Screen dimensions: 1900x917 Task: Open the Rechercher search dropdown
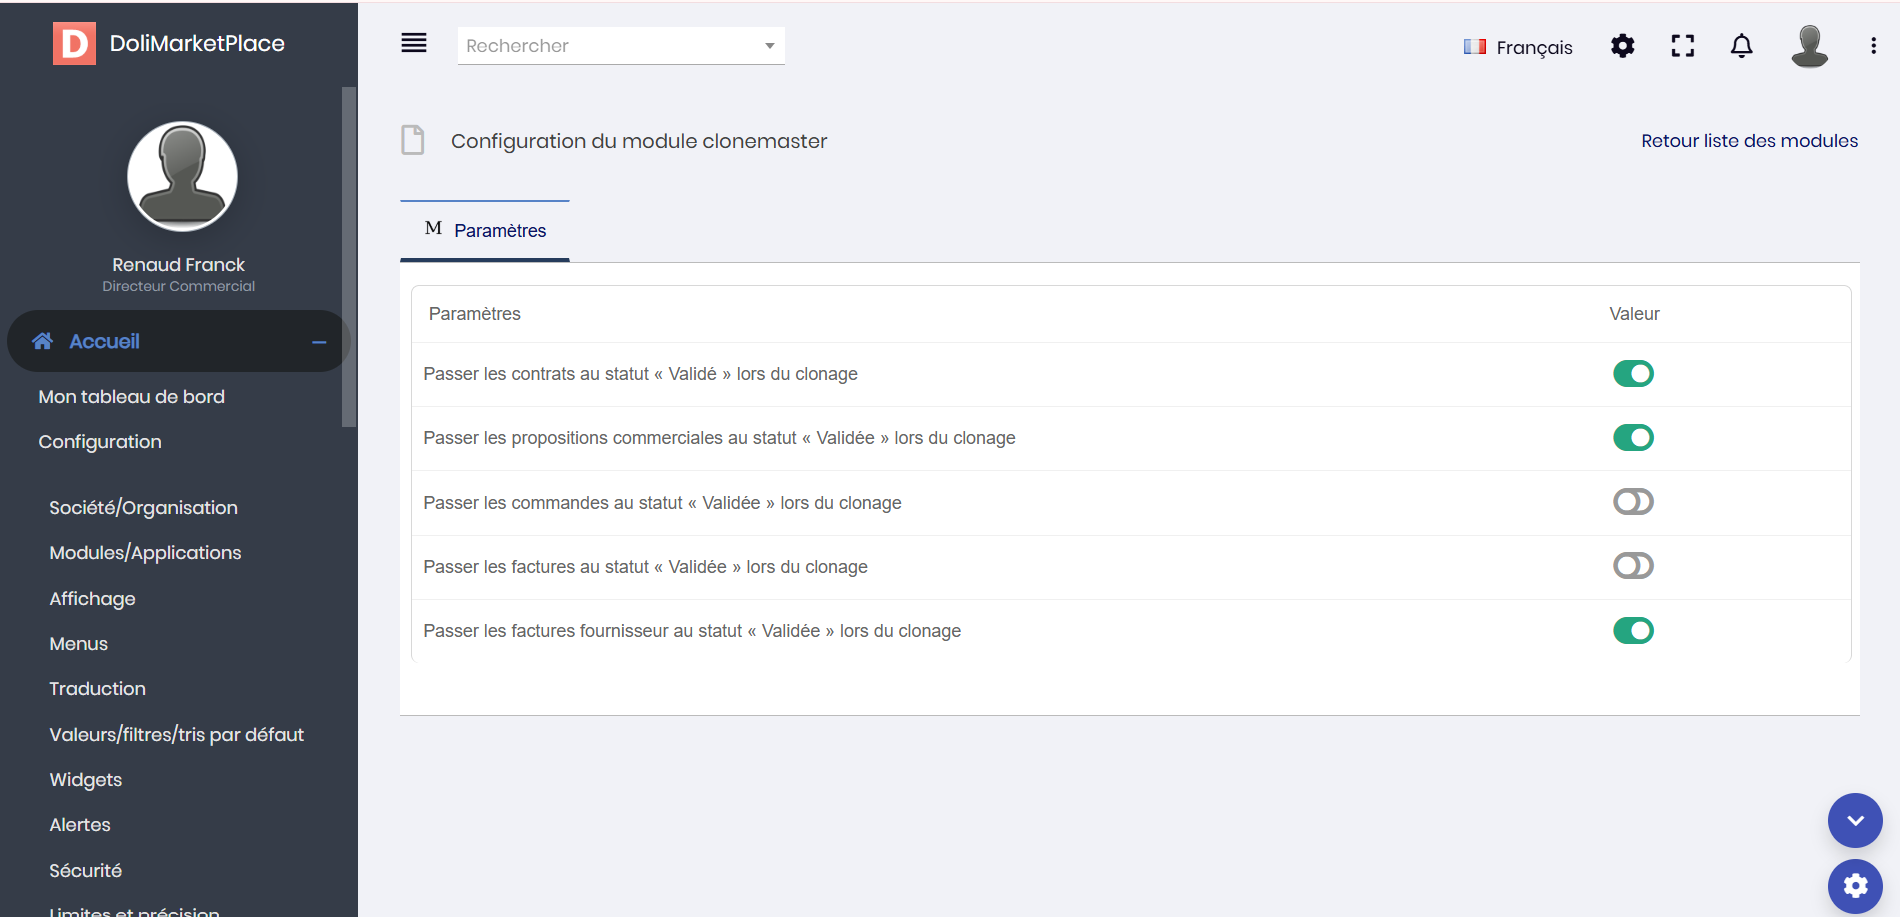point(620,46)
